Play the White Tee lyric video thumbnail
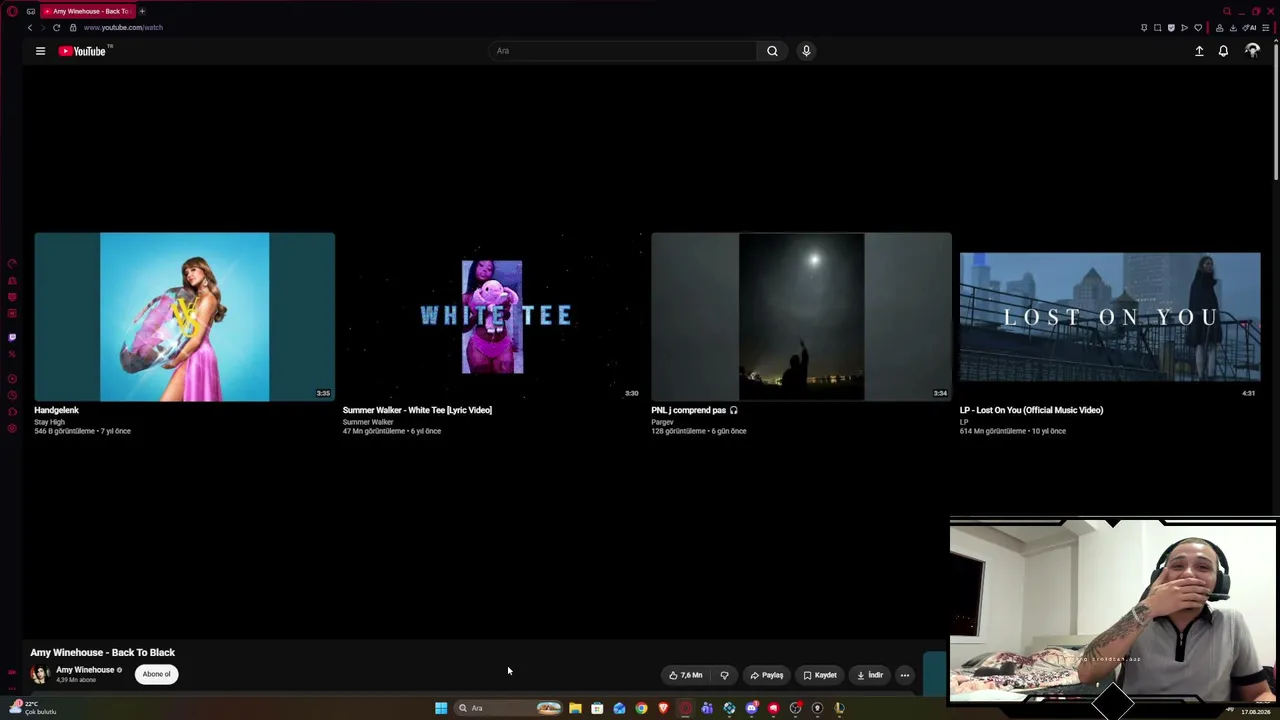 point(492,317)
